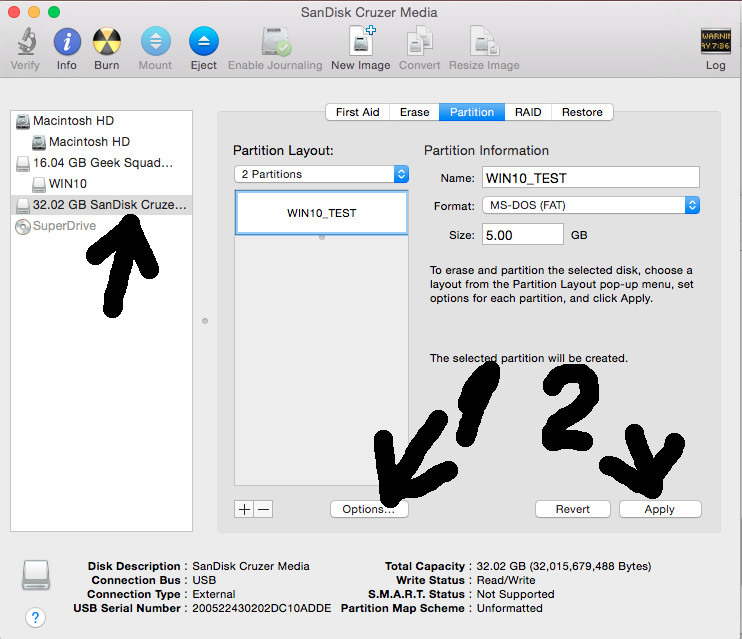Select the WIN10_TEST partition block
The height and width of the screenshot is (639, 742).
[321, 213]
